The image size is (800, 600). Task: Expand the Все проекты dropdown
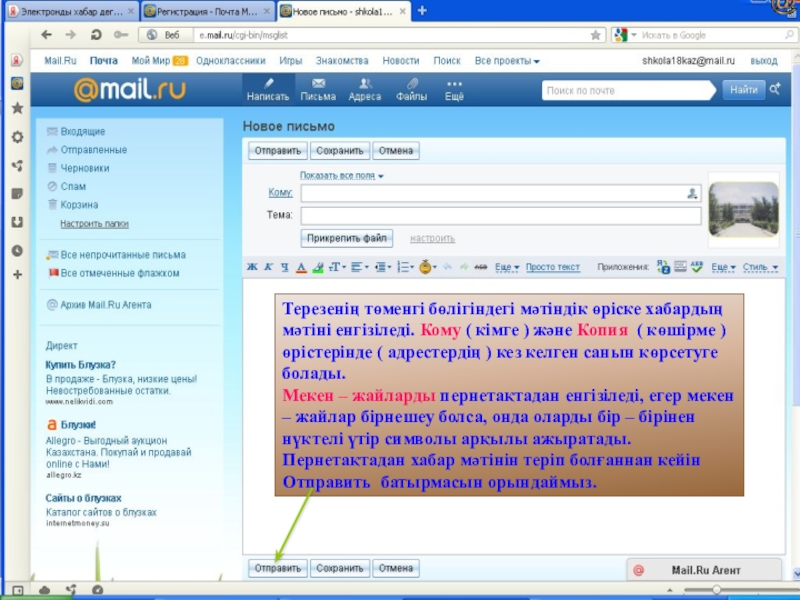coord(507,61)
